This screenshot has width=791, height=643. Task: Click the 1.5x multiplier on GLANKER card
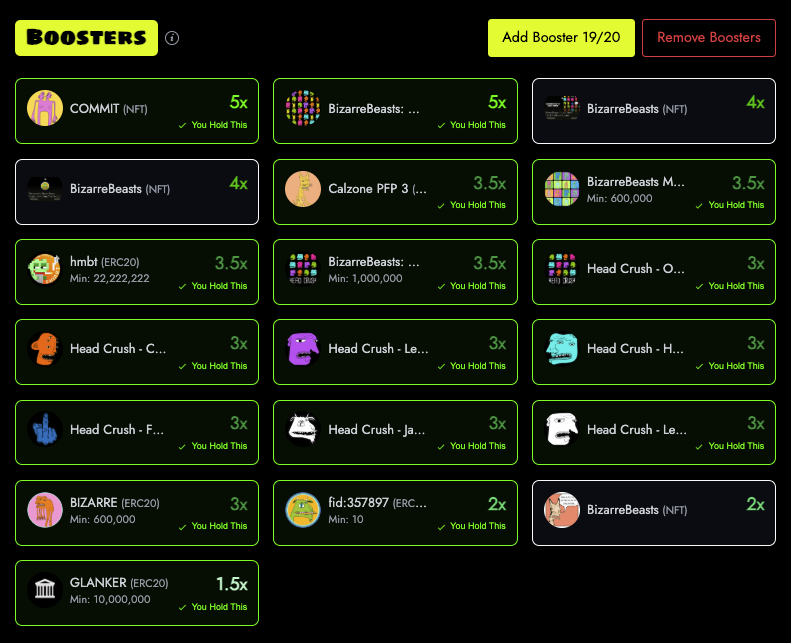(x=232, y=584)
